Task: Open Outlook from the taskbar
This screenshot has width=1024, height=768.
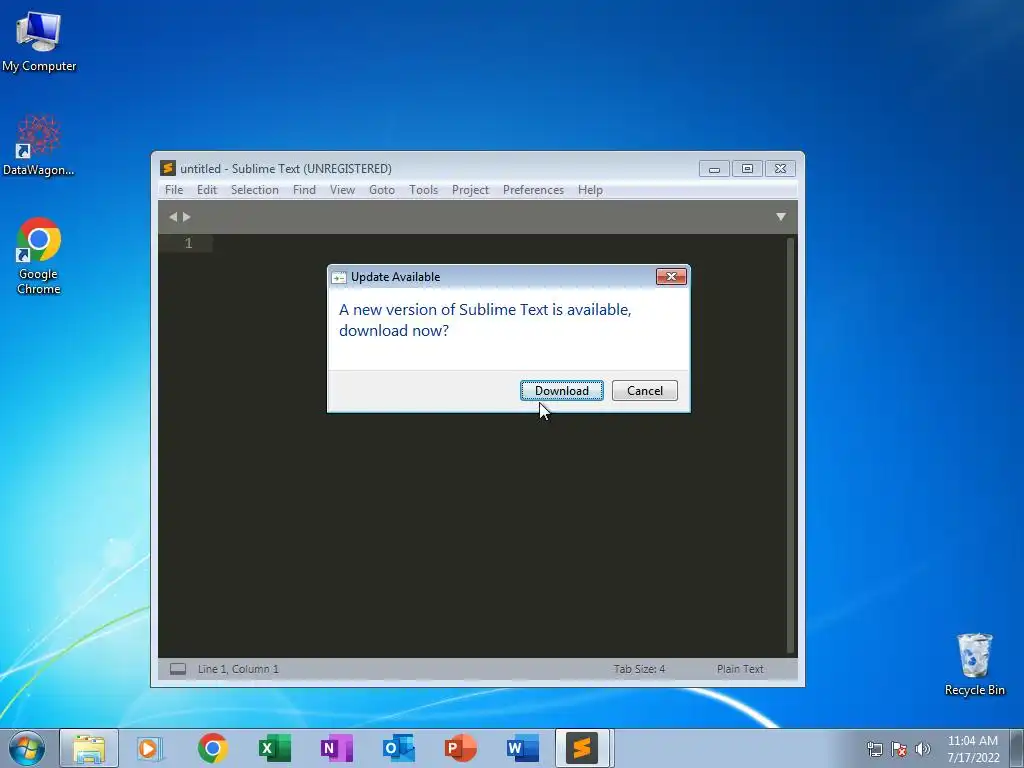Action: (398, 748)
